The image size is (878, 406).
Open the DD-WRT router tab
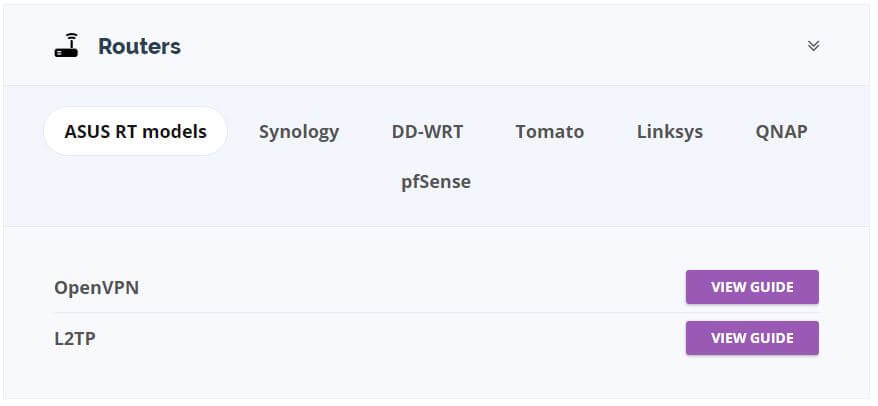click(x=427, y=132)
